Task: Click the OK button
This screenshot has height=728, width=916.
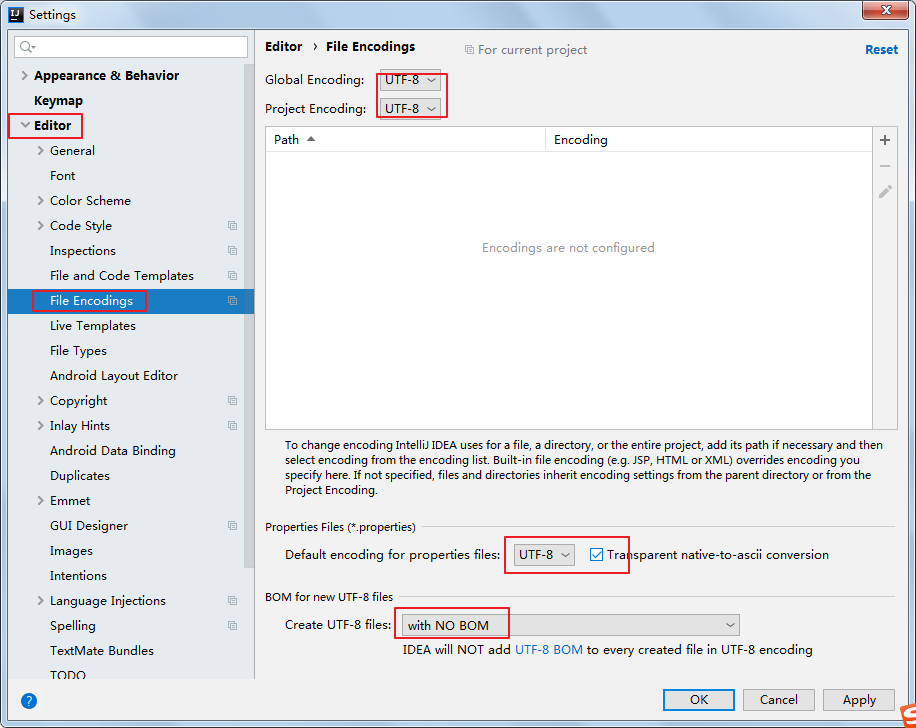Action: coord(698,700)
